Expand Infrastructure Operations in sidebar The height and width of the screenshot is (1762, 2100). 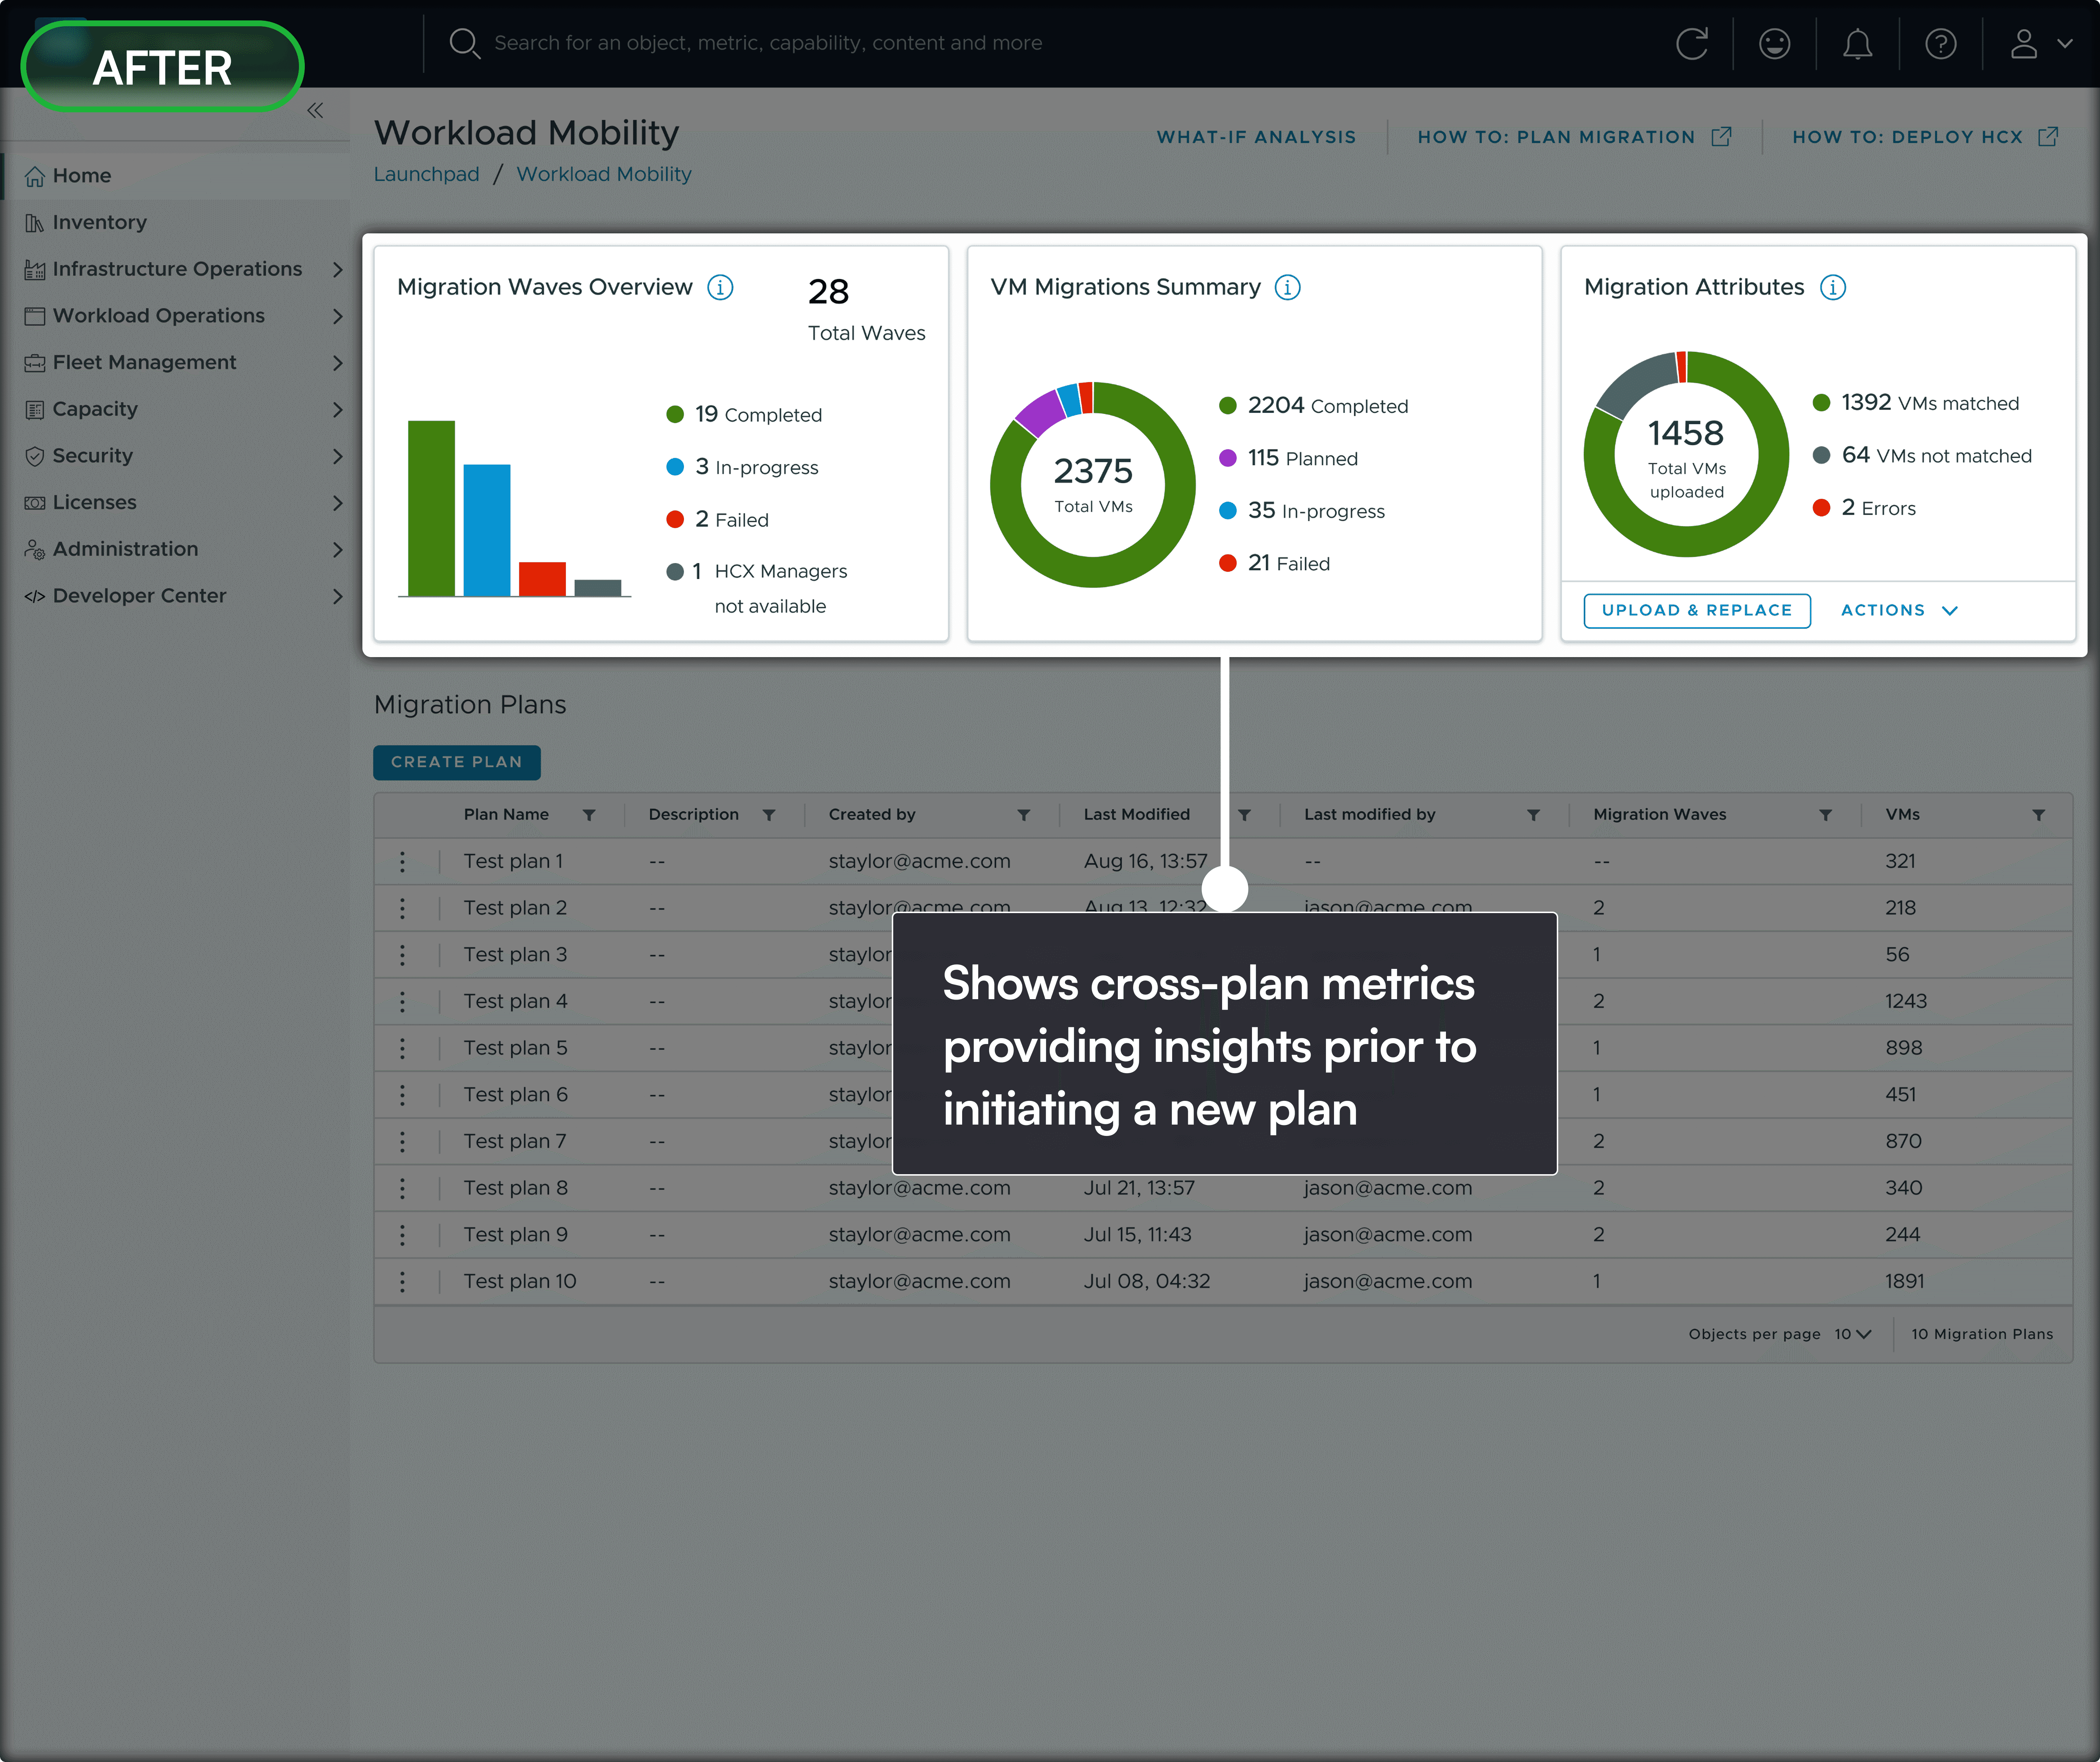pyautogui.click(x=337, y=269)
